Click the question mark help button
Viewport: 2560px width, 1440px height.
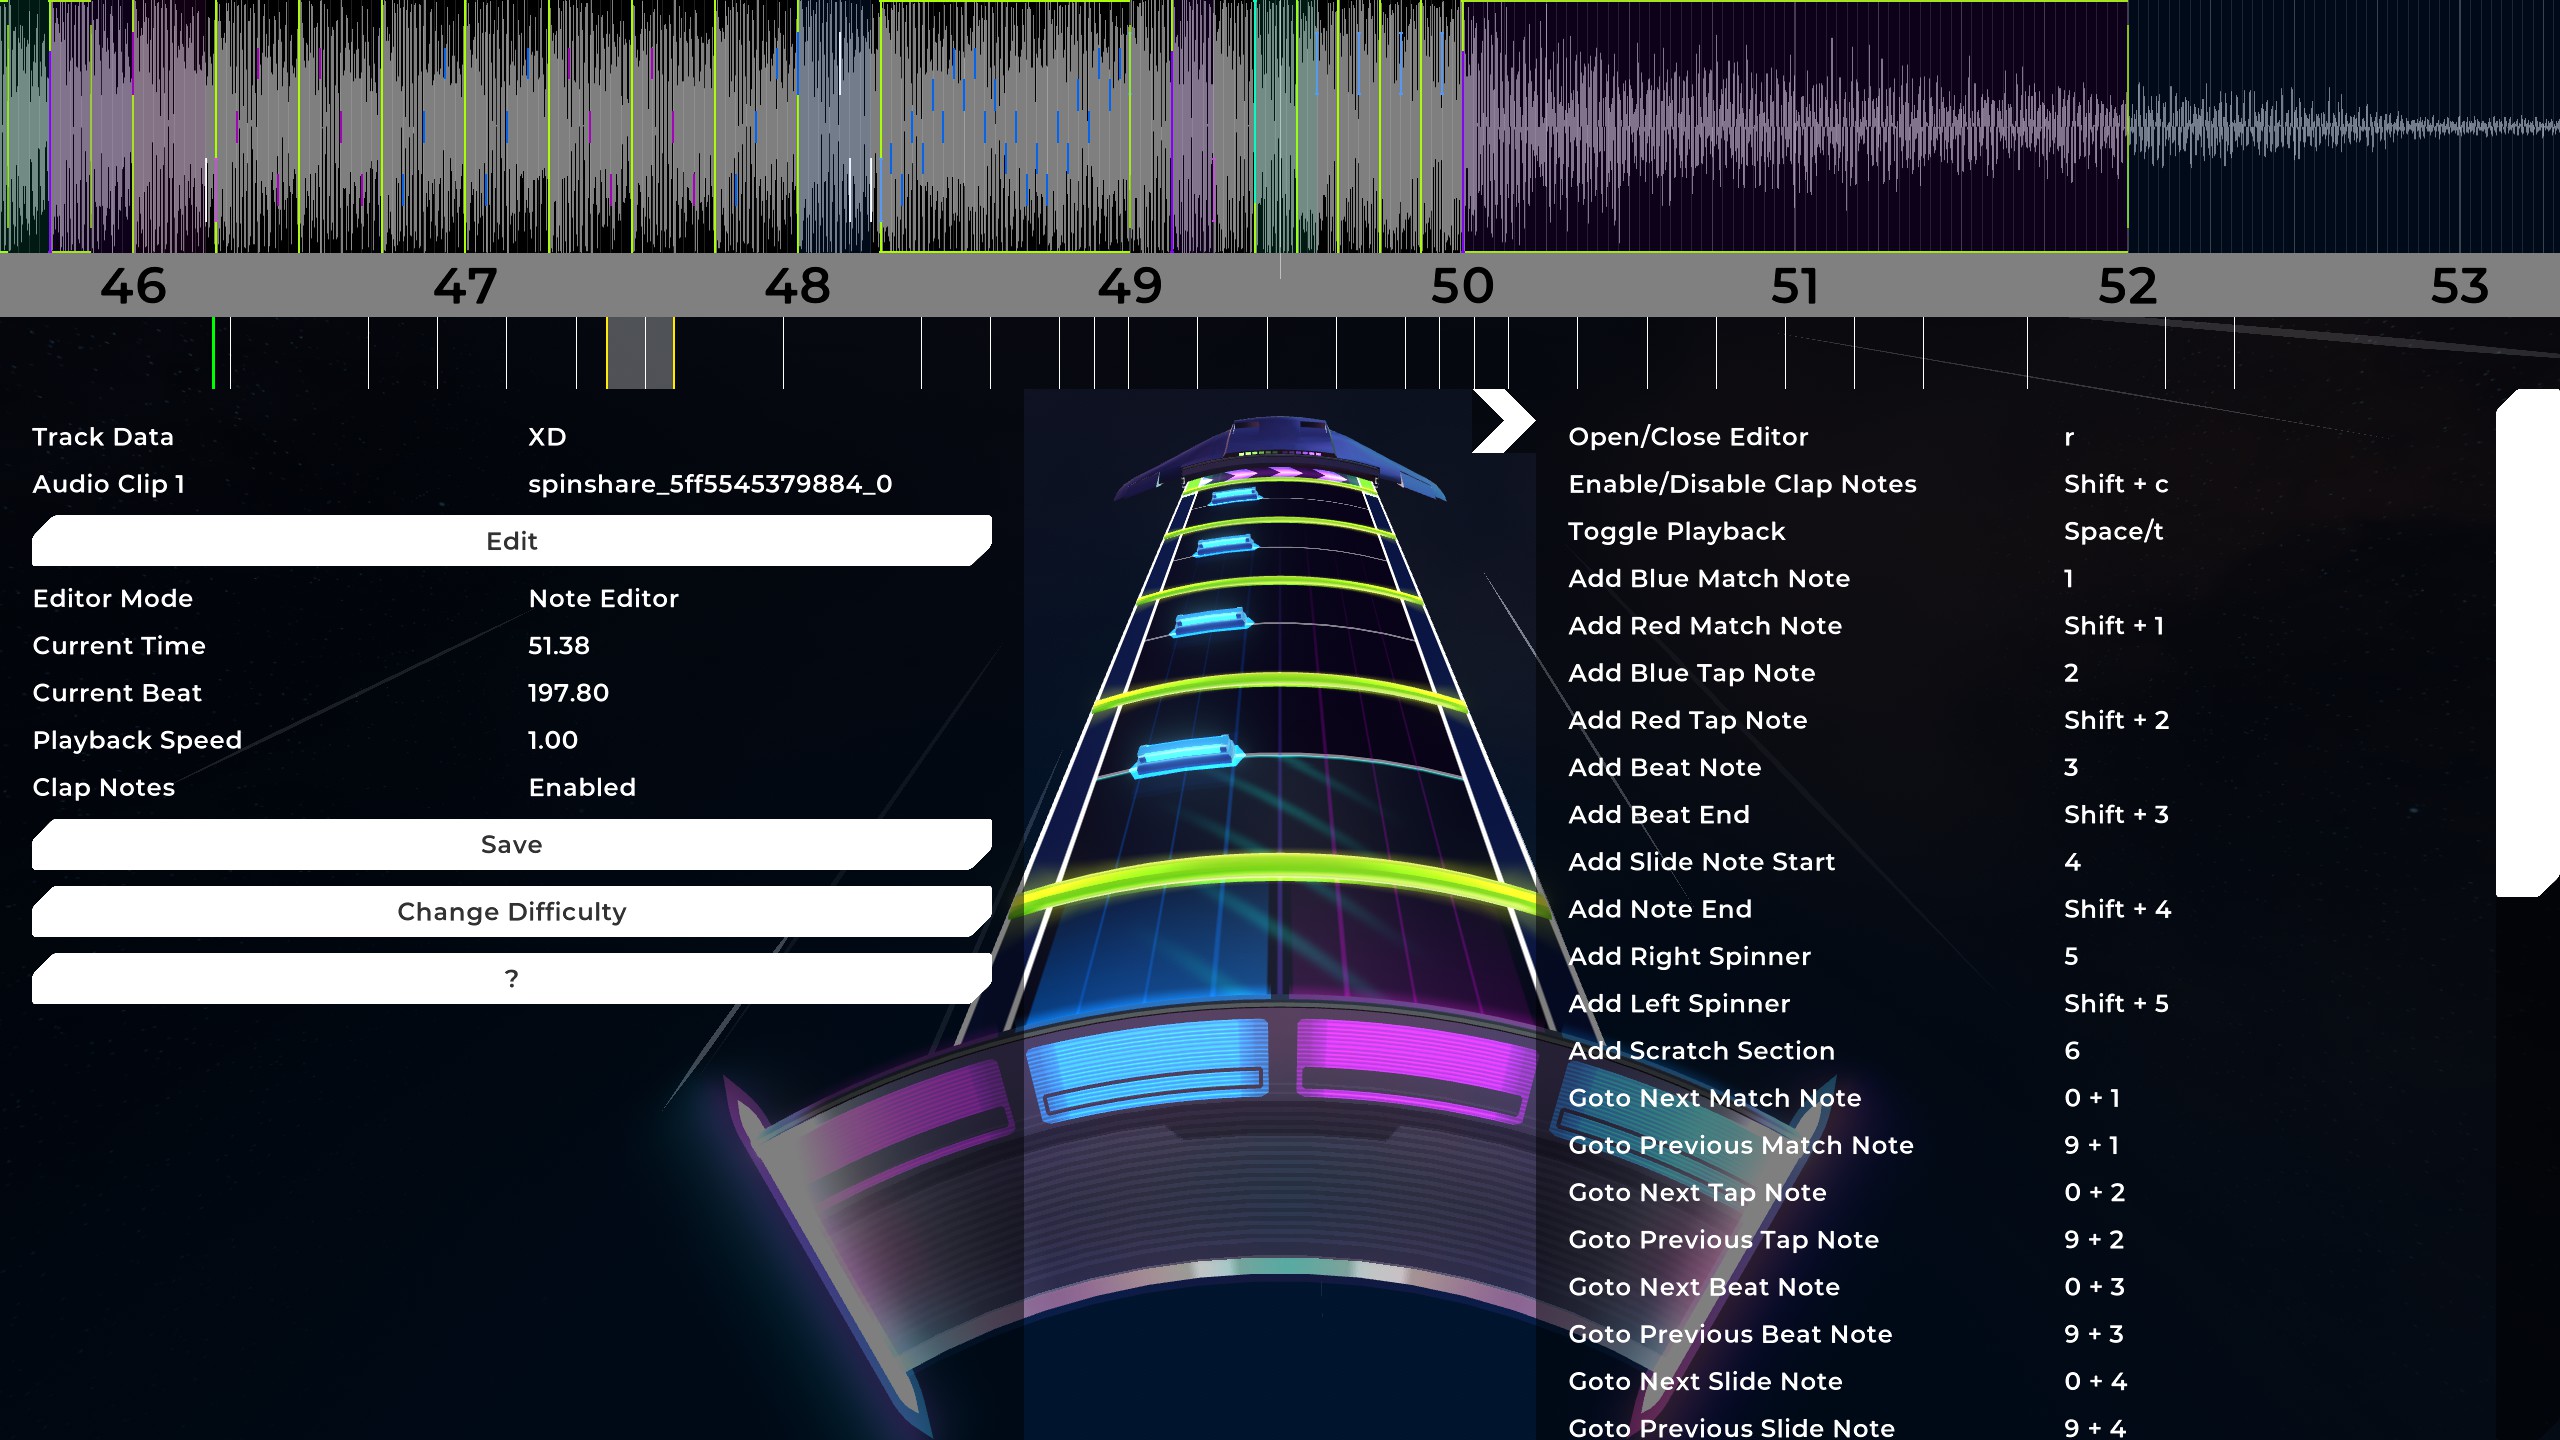[x=511, y=979]
